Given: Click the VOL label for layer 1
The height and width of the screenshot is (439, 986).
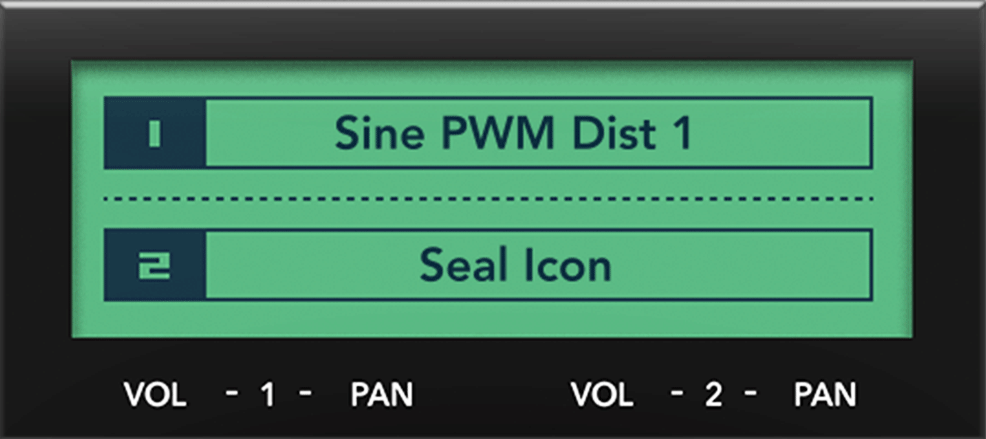Looking at the screenshot, I should click(155, 394).
